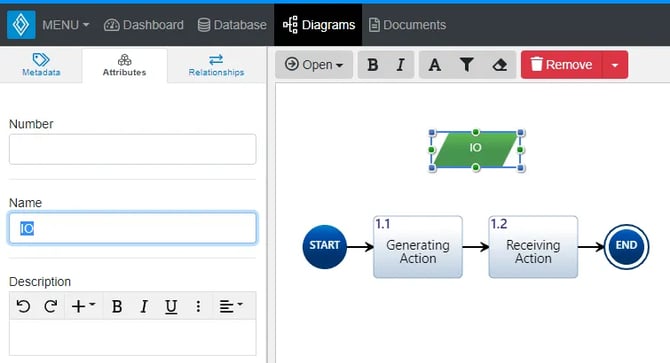Select the font color A icon

pos(435,65)
